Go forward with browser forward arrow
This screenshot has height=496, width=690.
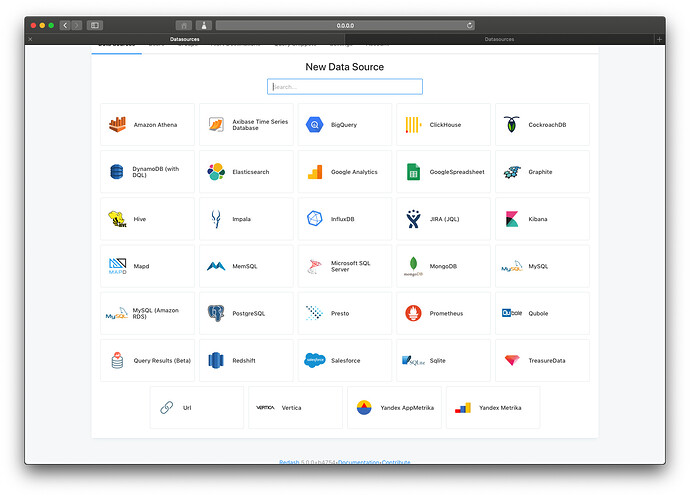[77, 25]
